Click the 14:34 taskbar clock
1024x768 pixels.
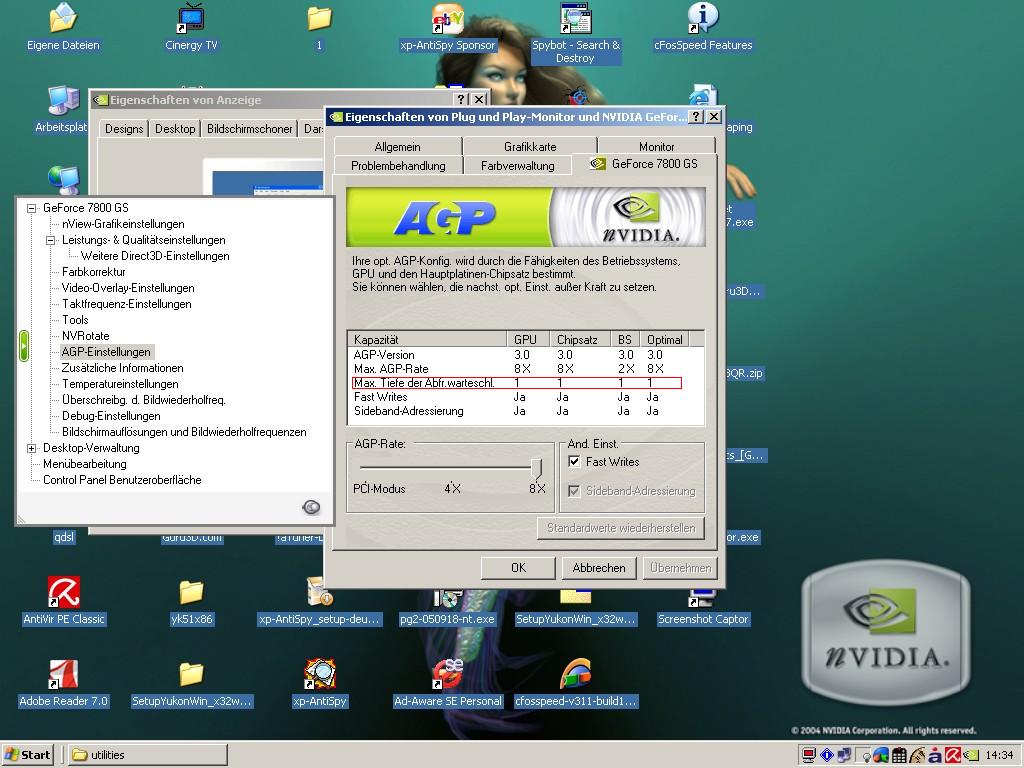(x=999, y=756)
